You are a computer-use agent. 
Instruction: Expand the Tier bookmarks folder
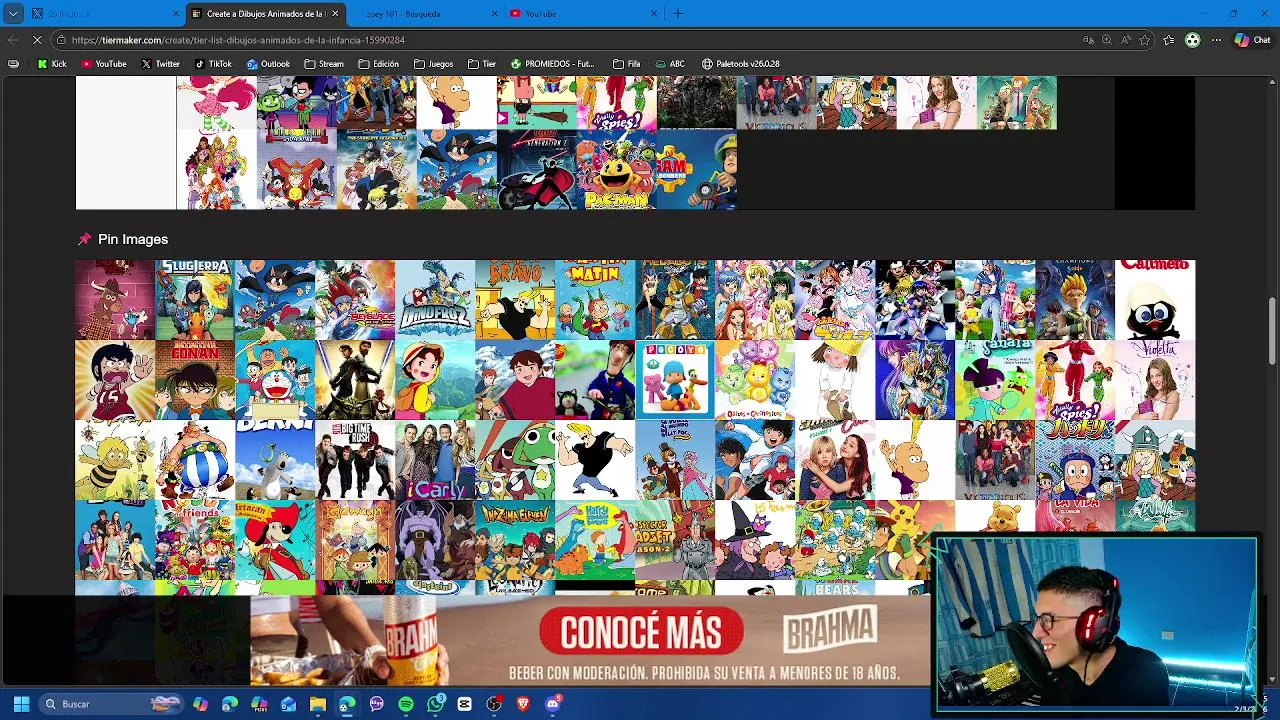pyautogui.click(x=482, y=64)
